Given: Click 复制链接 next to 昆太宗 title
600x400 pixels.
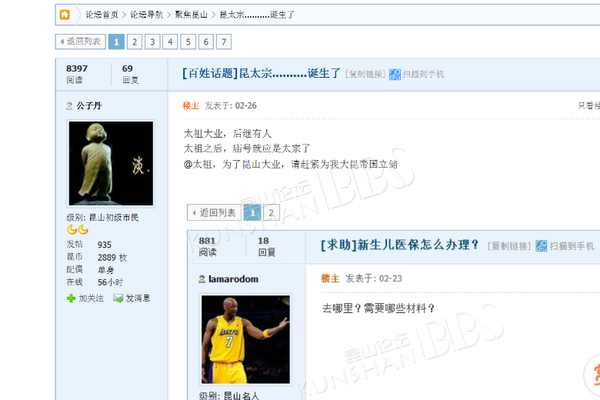Looking at the screenshot, I should pyautogui.click(x=365, y=74).
